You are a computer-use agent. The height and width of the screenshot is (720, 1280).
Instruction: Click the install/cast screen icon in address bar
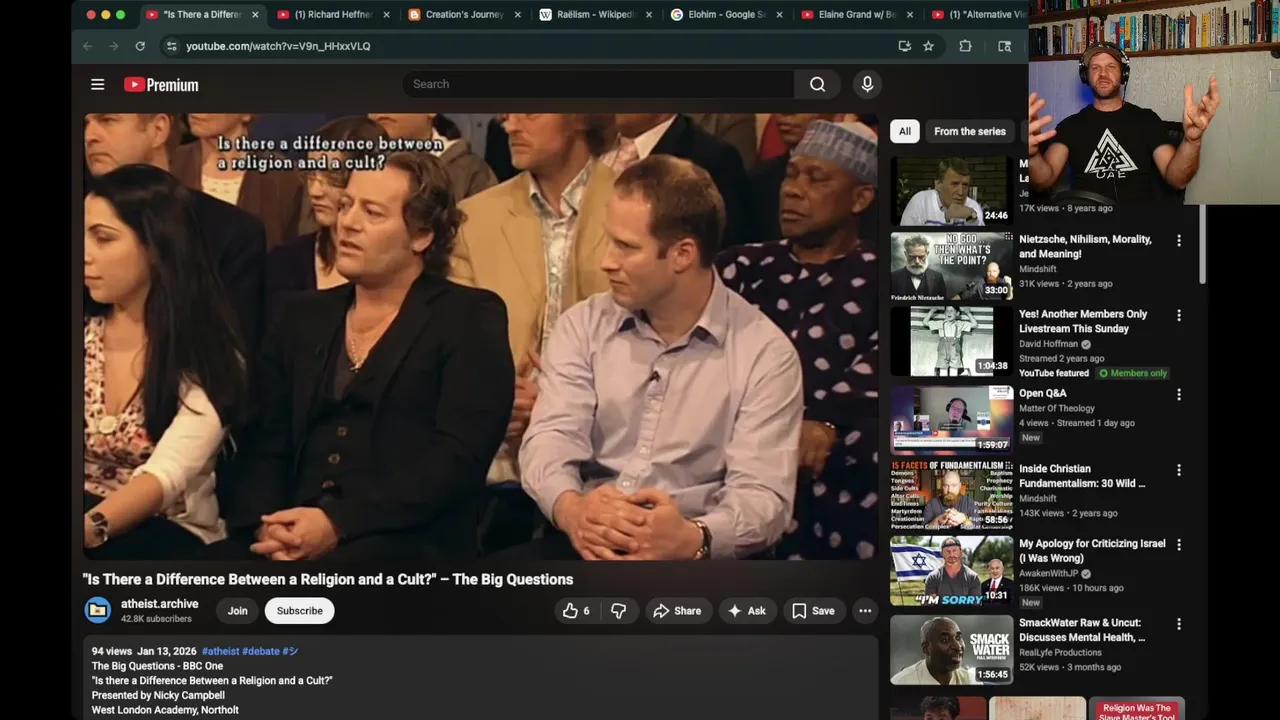click(904, 46)
